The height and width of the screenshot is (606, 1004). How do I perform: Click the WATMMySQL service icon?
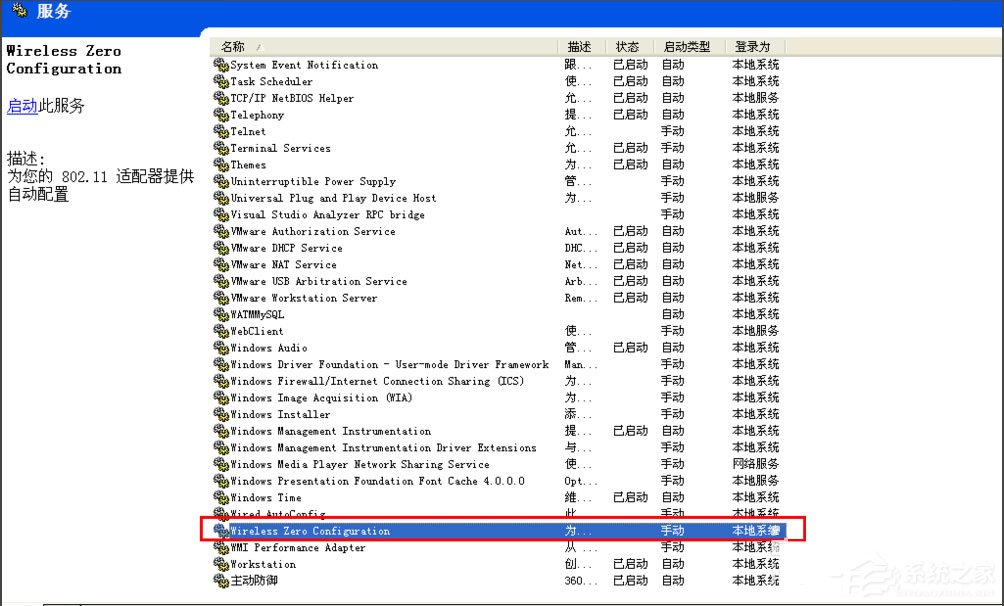(221, 314)
